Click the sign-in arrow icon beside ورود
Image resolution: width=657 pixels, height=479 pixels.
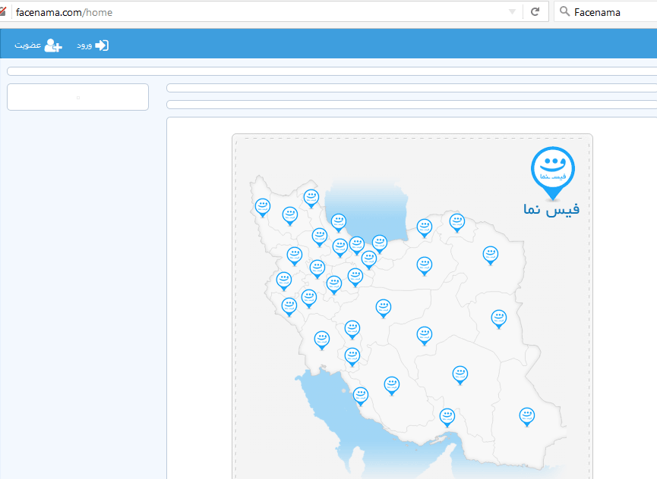click(x=102, y=45)
